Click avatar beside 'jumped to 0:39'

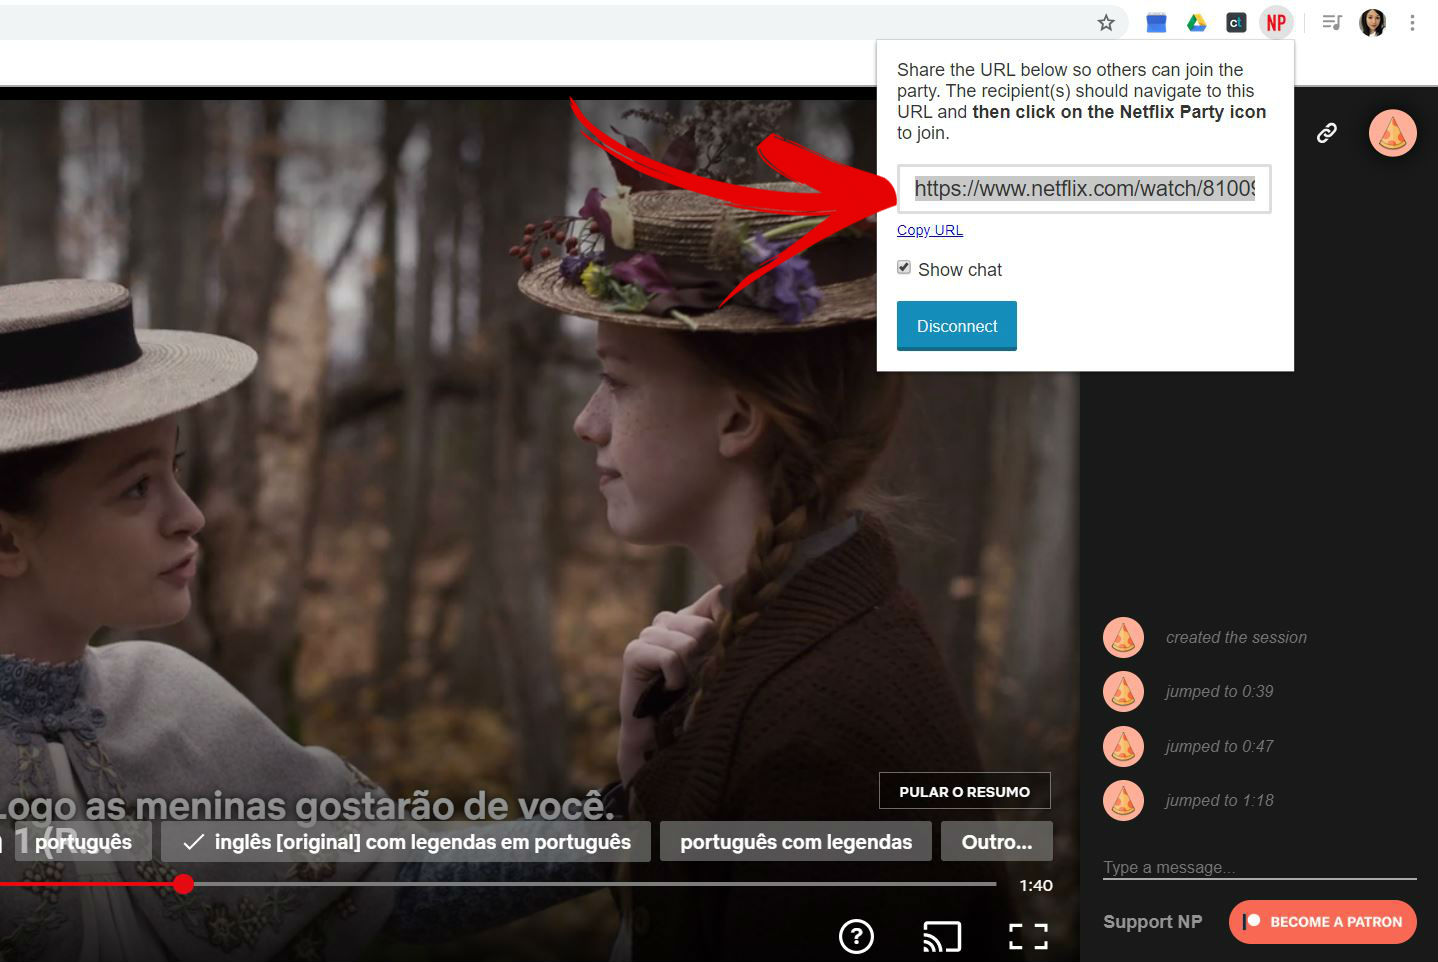pos(1123,691)
